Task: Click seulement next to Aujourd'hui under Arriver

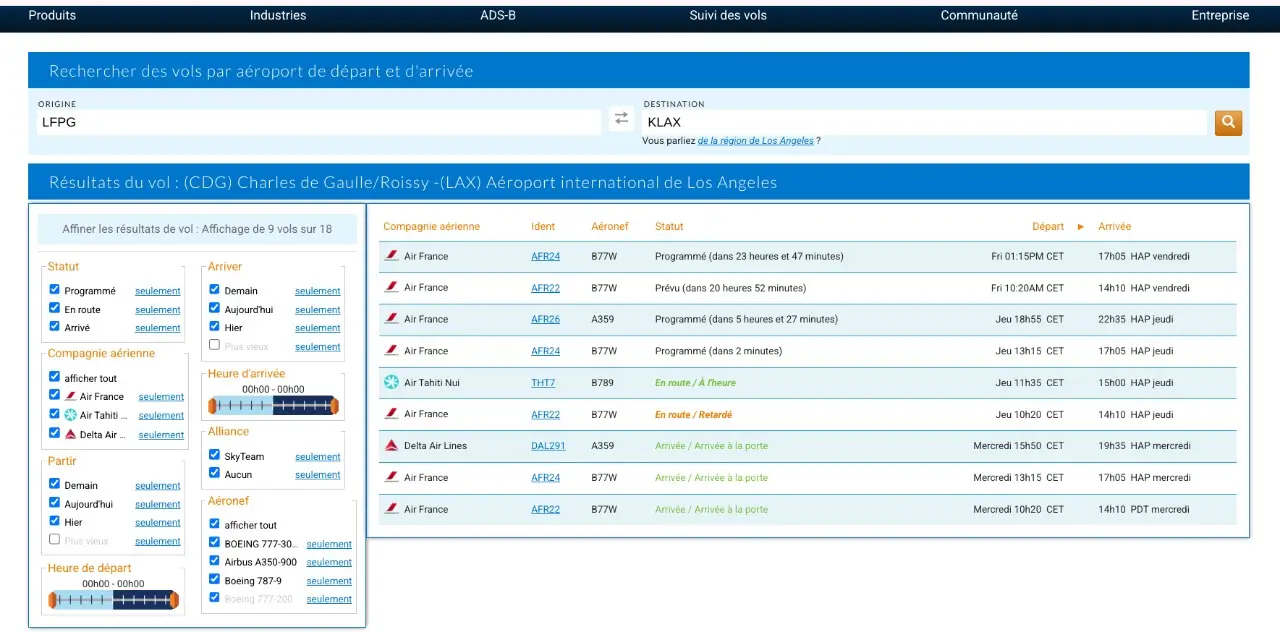Action: [x=318, y=310]
